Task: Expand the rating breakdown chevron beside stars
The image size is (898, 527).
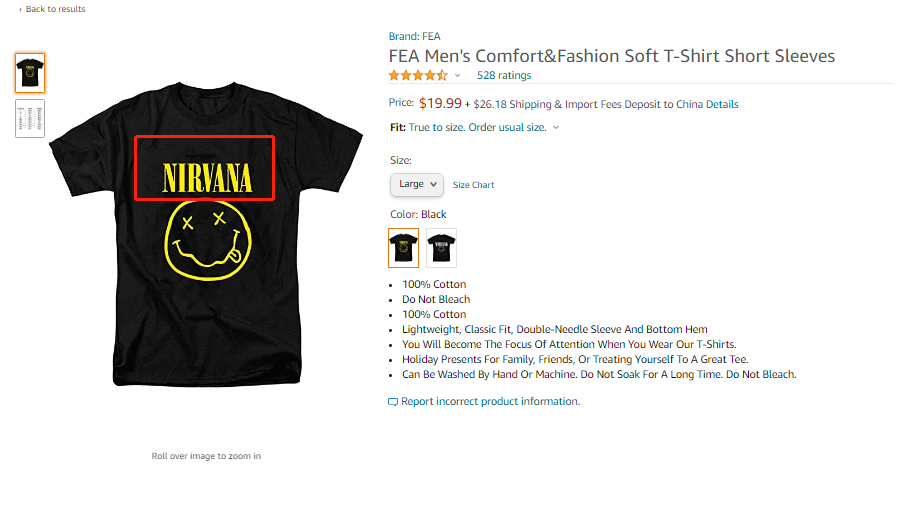Action: coord(458,76)
